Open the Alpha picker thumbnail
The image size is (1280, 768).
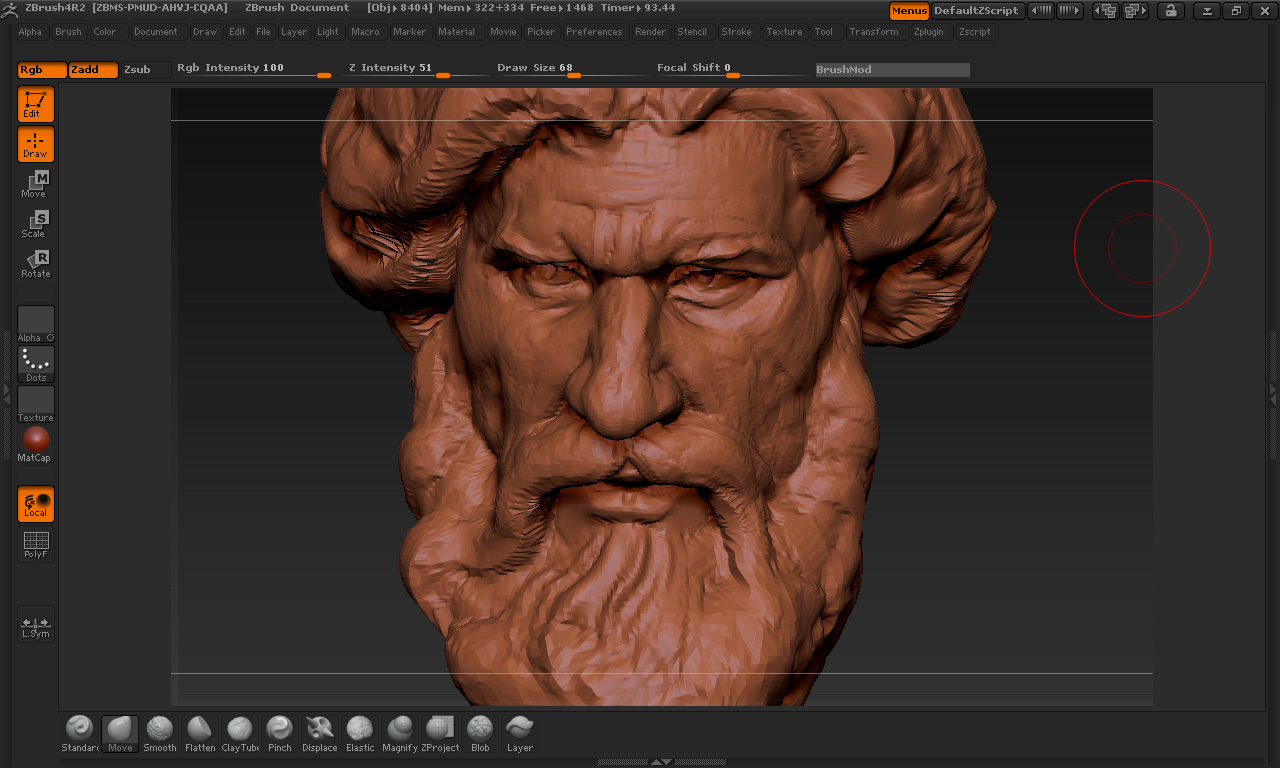(36, 324)
